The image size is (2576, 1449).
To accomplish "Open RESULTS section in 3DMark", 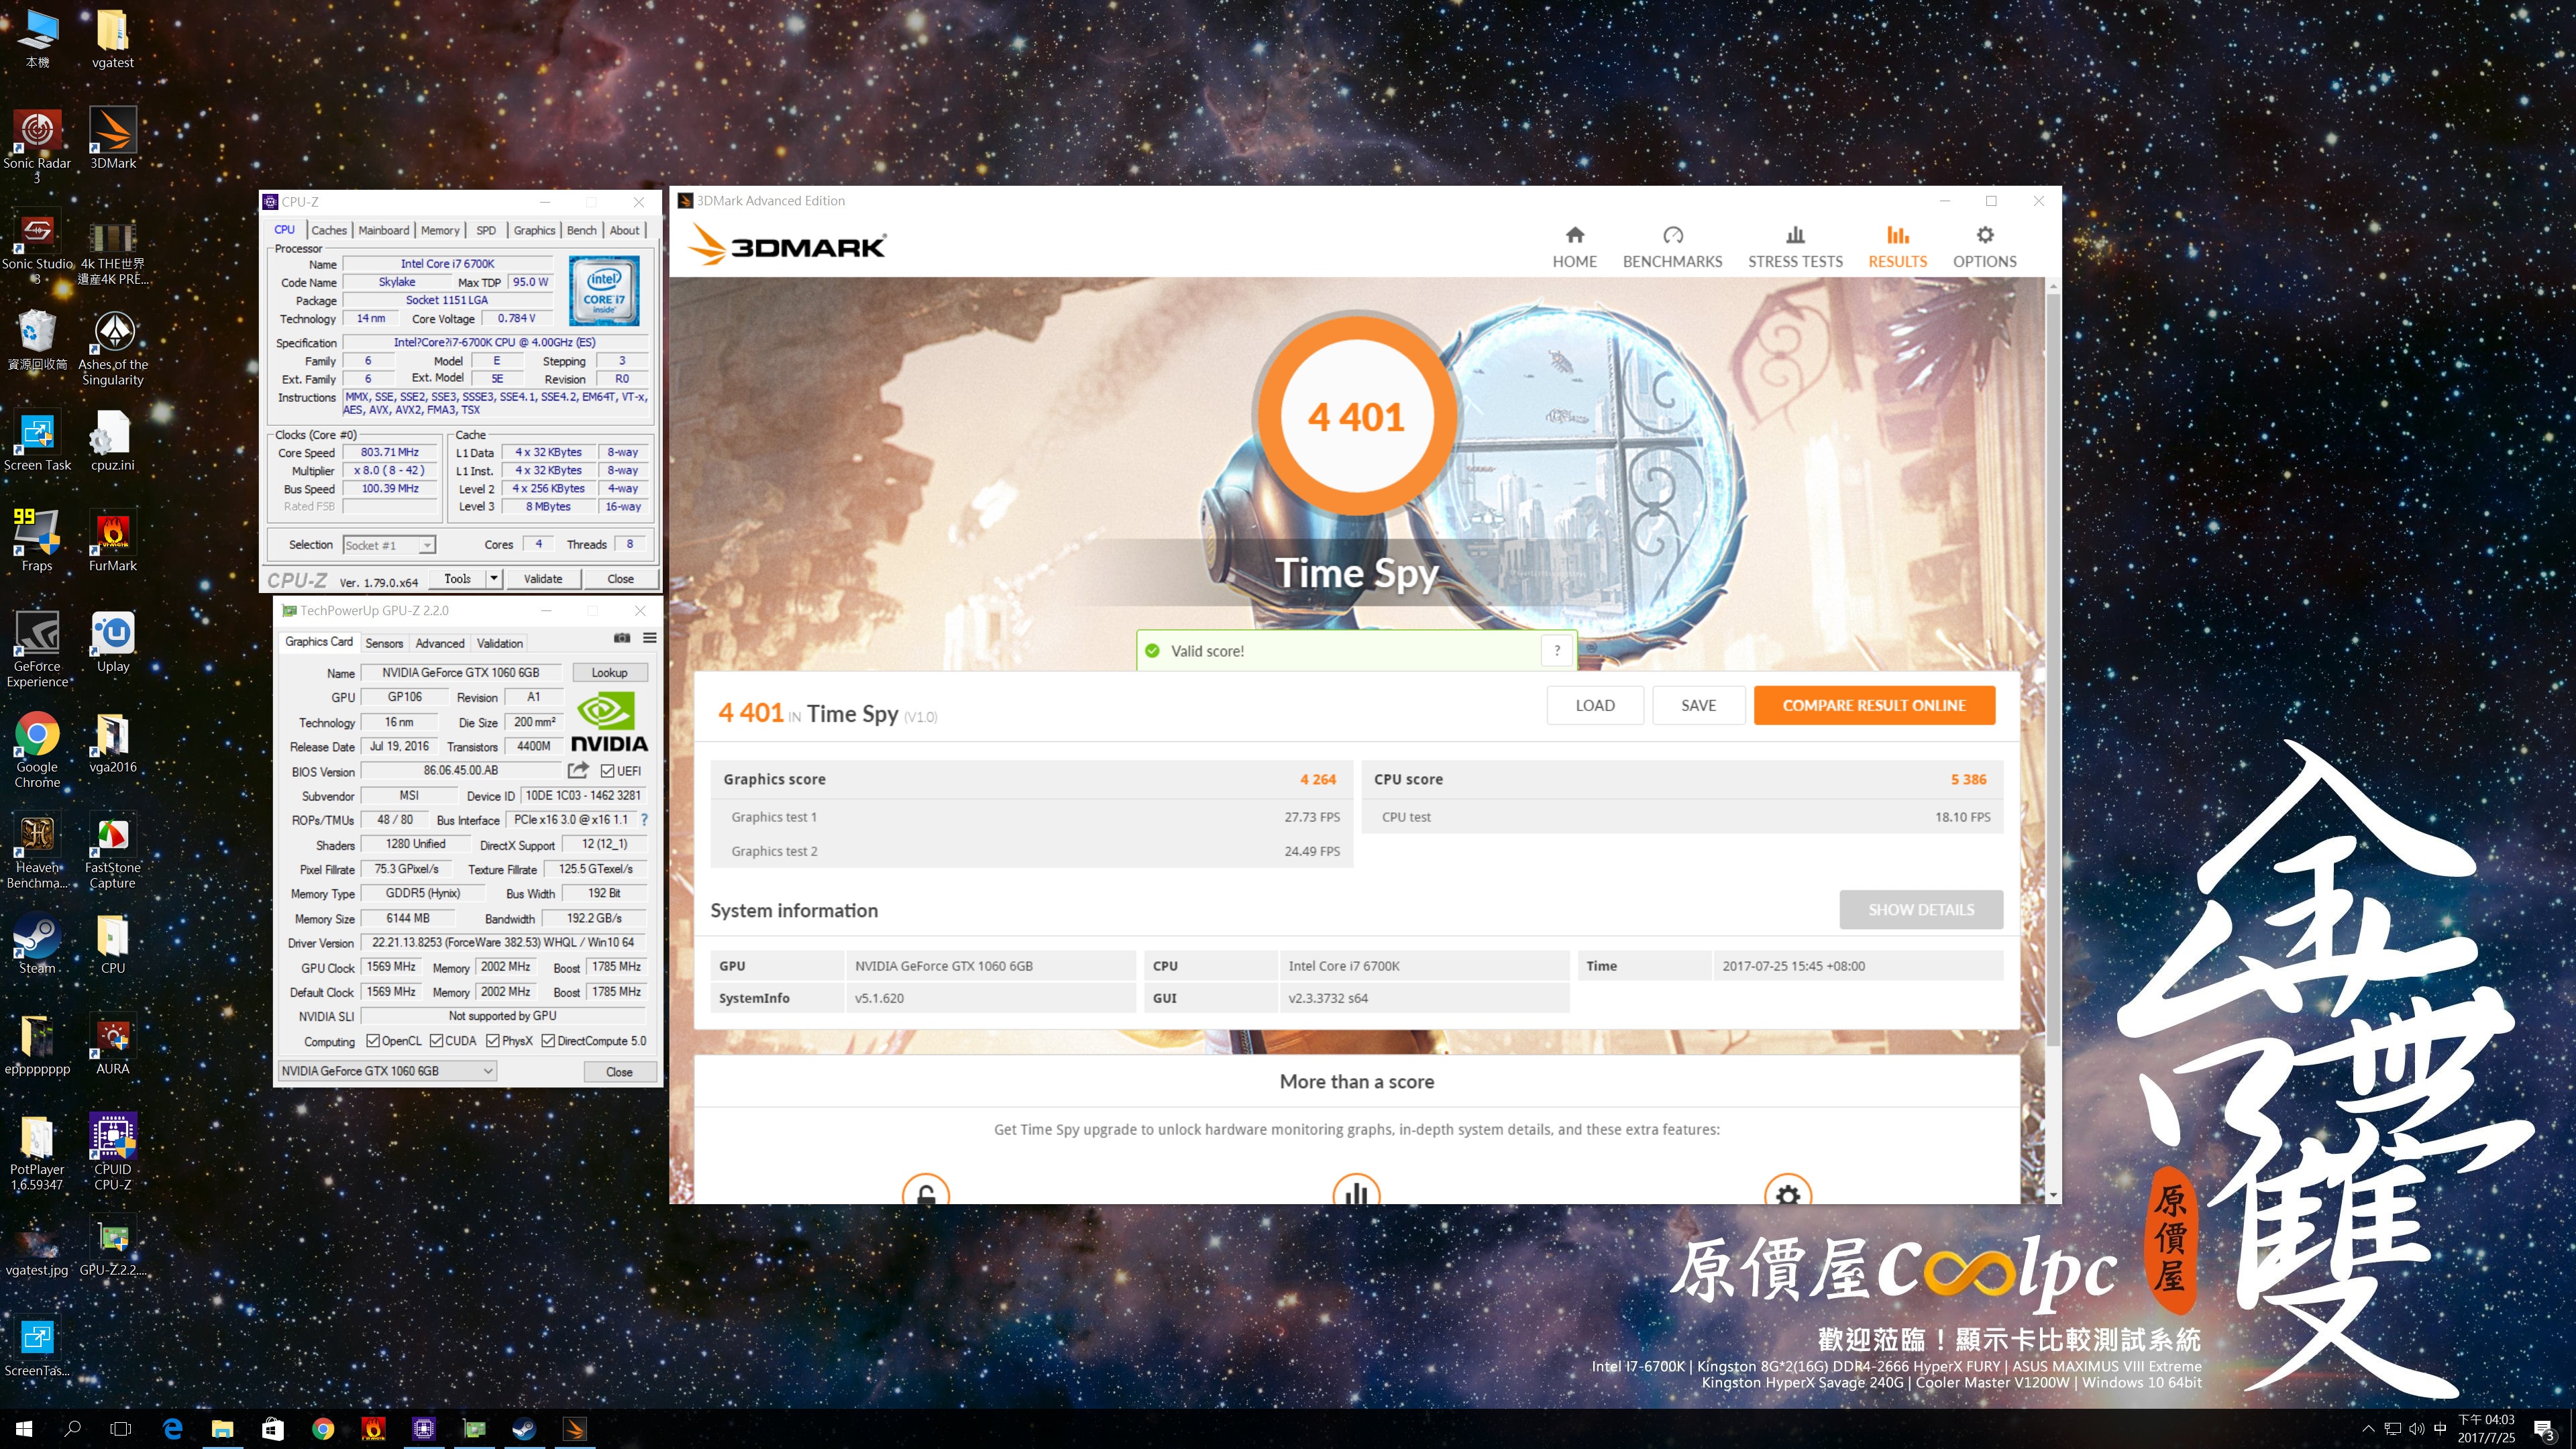I will [1897, 247].
